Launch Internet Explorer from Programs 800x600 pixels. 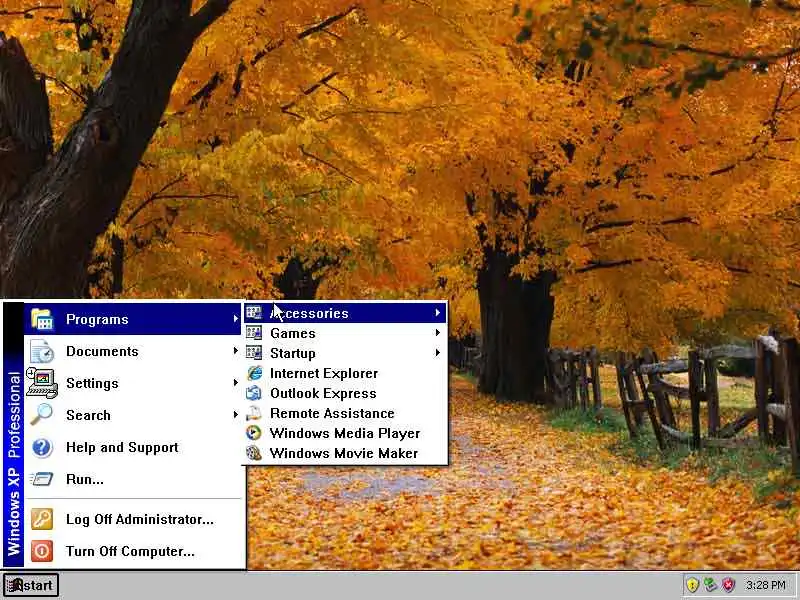click(x=345, y=373)
